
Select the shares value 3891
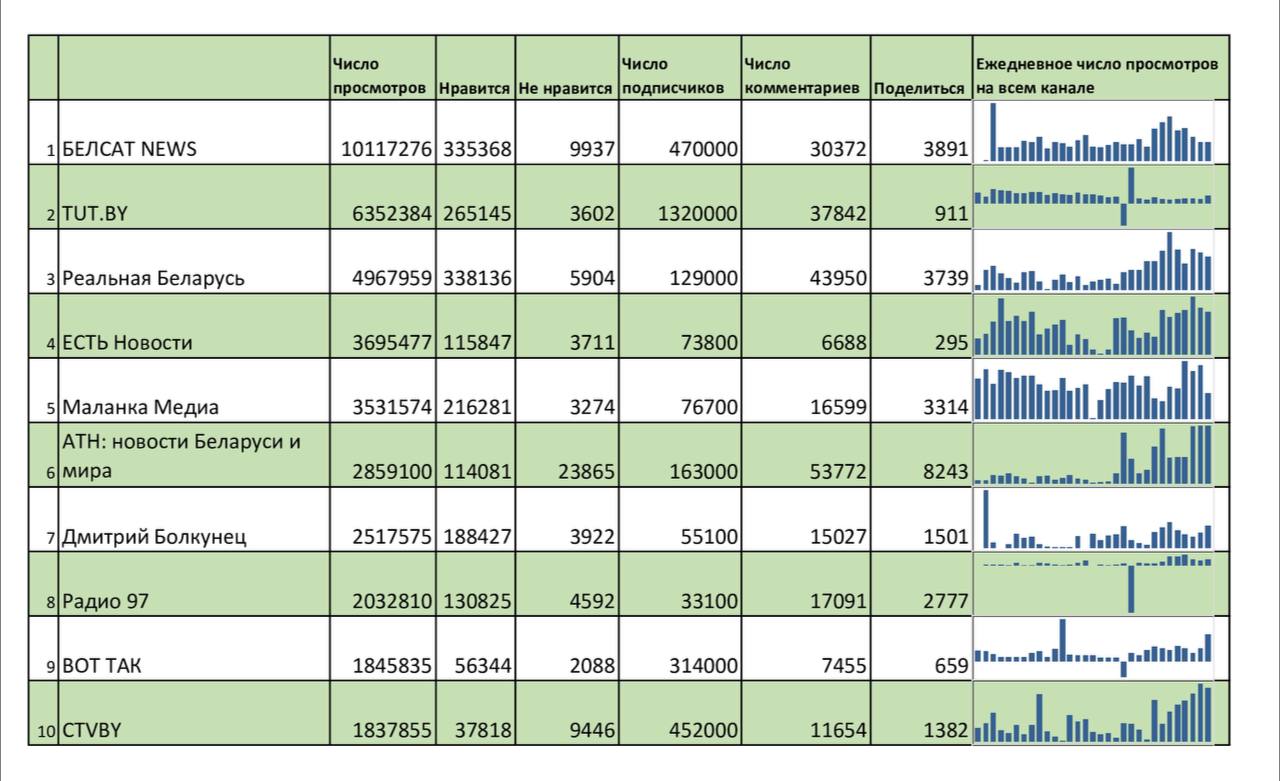(x=946, y=150)
